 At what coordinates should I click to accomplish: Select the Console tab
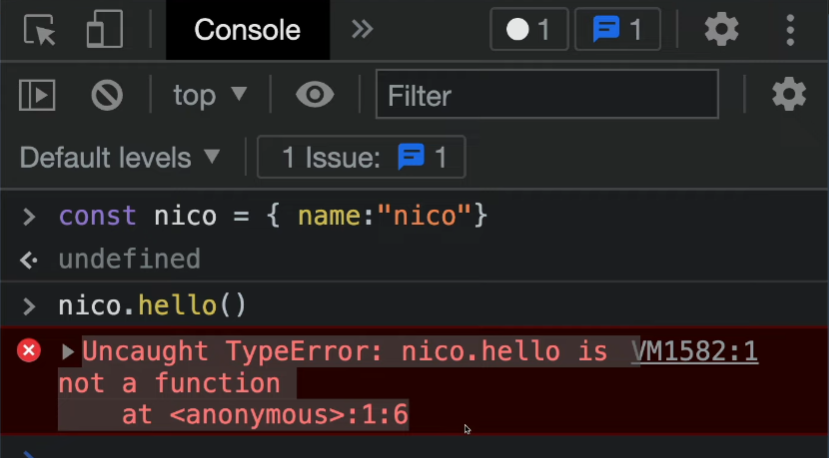click(247, 30)
